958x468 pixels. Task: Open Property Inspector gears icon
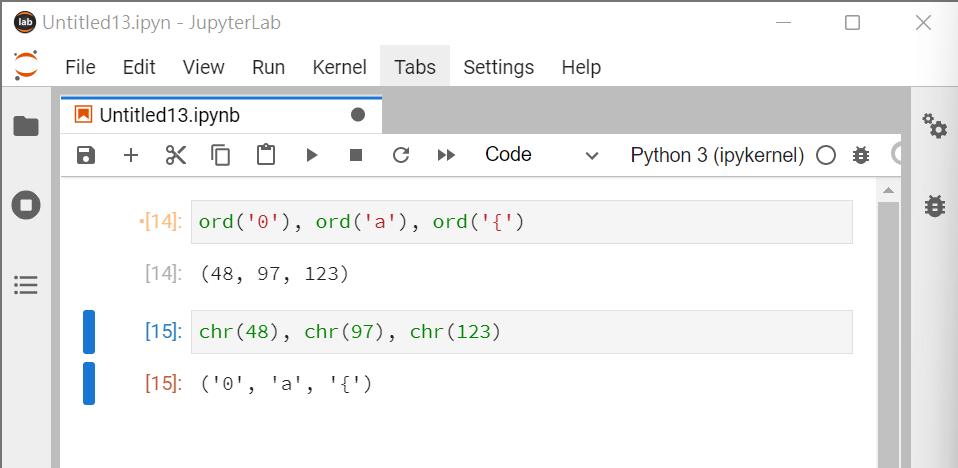pyautogui.click(x=934, y=126)
